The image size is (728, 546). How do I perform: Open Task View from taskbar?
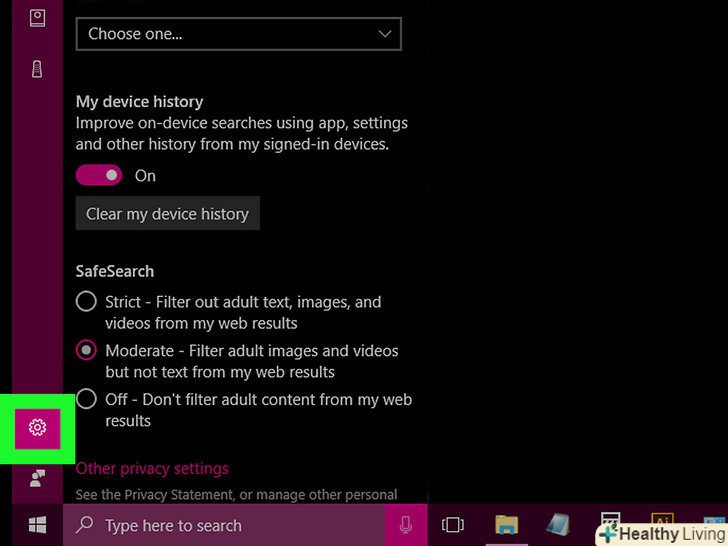pyautogui.click(x=453, y=525)
